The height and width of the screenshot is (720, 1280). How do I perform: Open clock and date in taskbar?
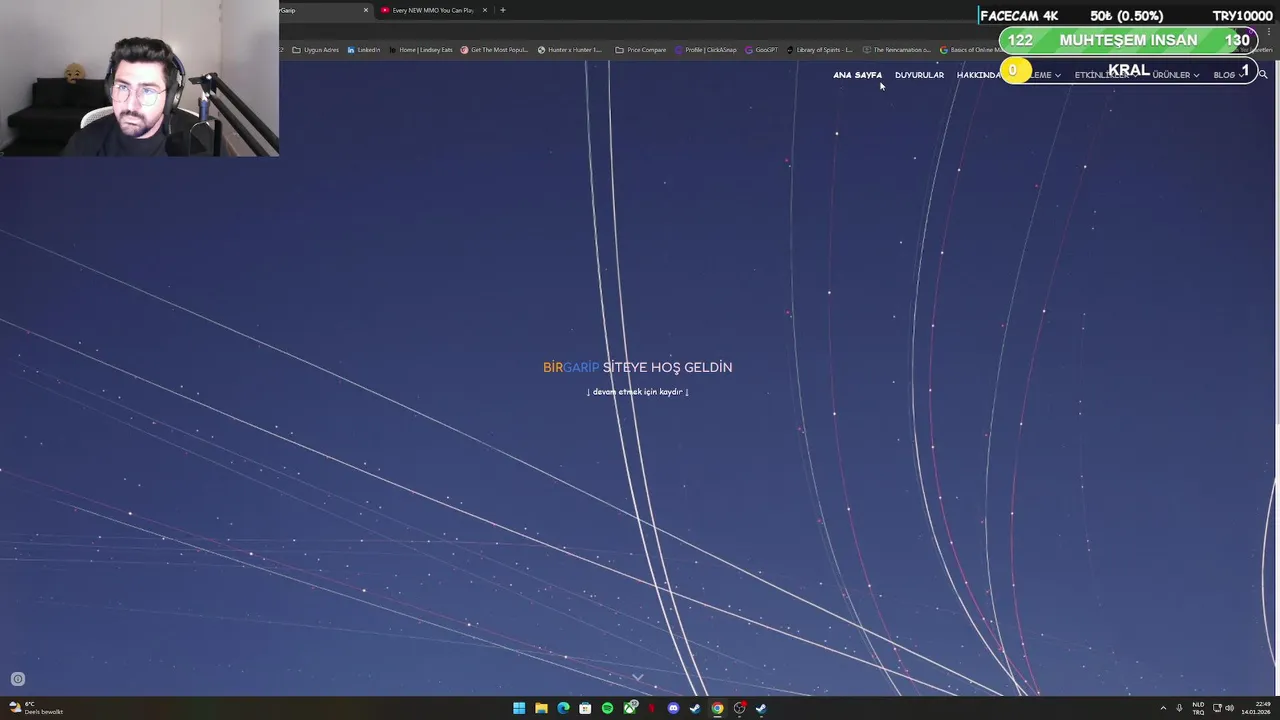[x=1256, y=708]
